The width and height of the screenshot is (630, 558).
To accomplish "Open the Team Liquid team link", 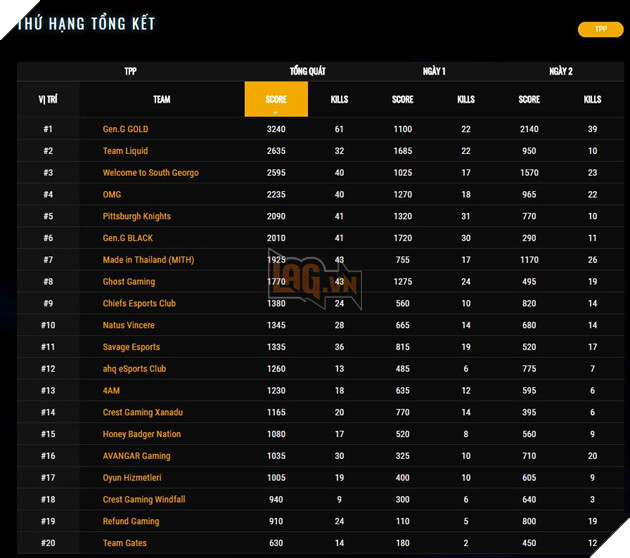I will 125,151.
